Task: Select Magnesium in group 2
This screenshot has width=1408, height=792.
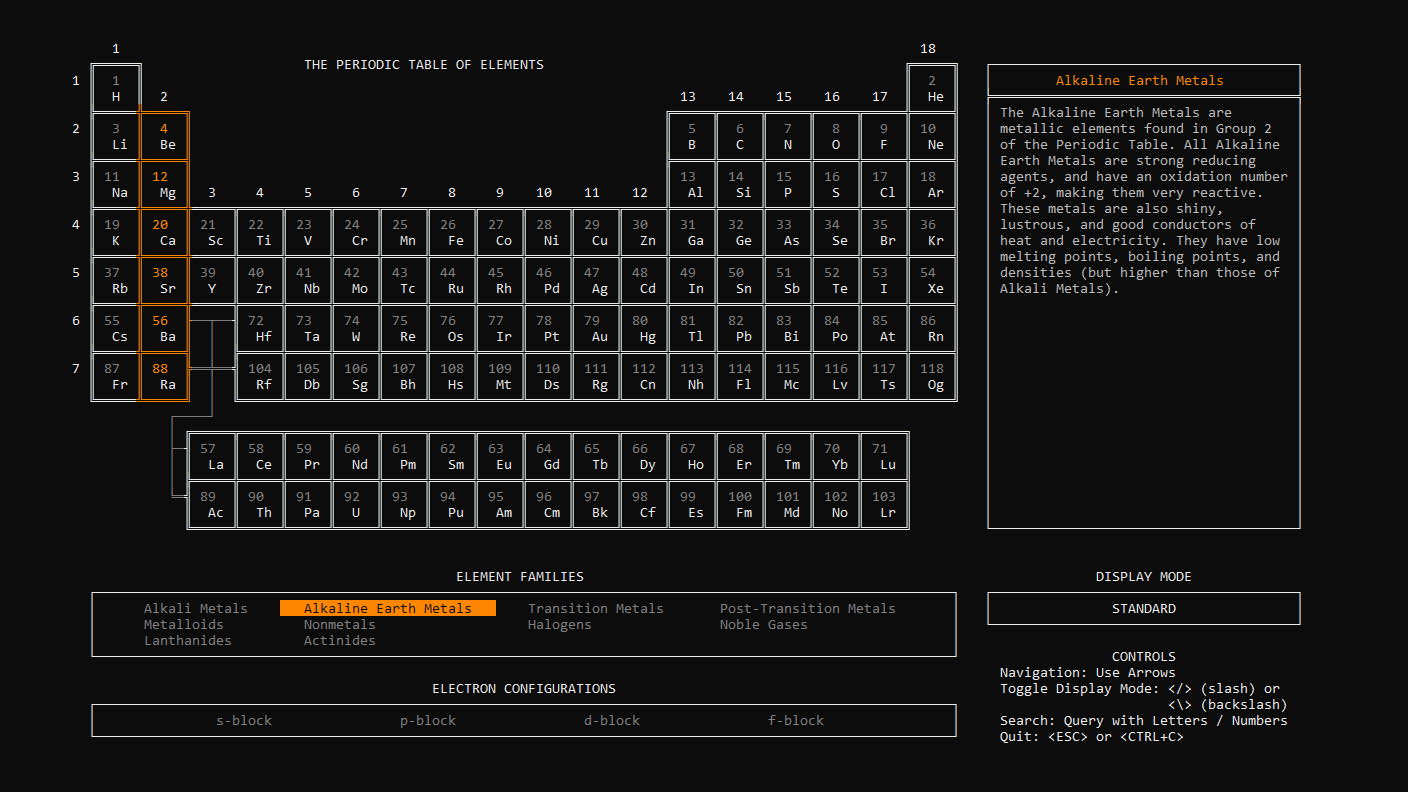Action: click(164, 184)
